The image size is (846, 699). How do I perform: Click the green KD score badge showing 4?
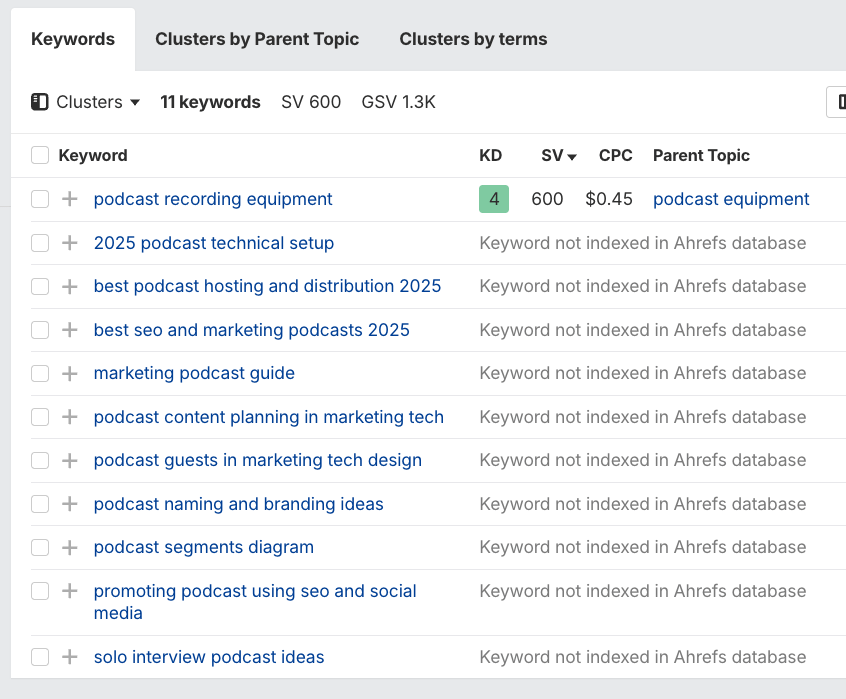493,199
